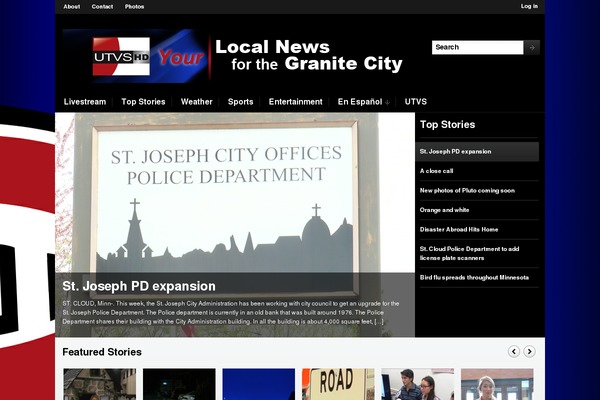Open the story A close call
Image resolution: width=600 pixels, height=400 pixels.
(x=436, y=171)
